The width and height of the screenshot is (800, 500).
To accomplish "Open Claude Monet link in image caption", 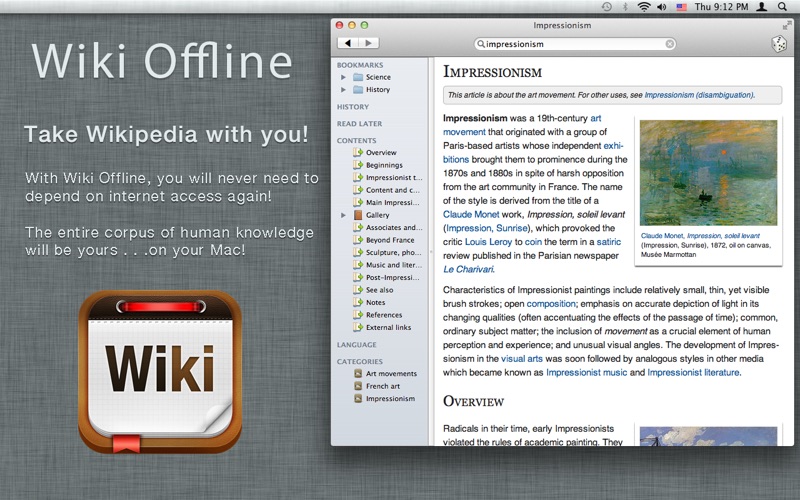I will 663,236.
